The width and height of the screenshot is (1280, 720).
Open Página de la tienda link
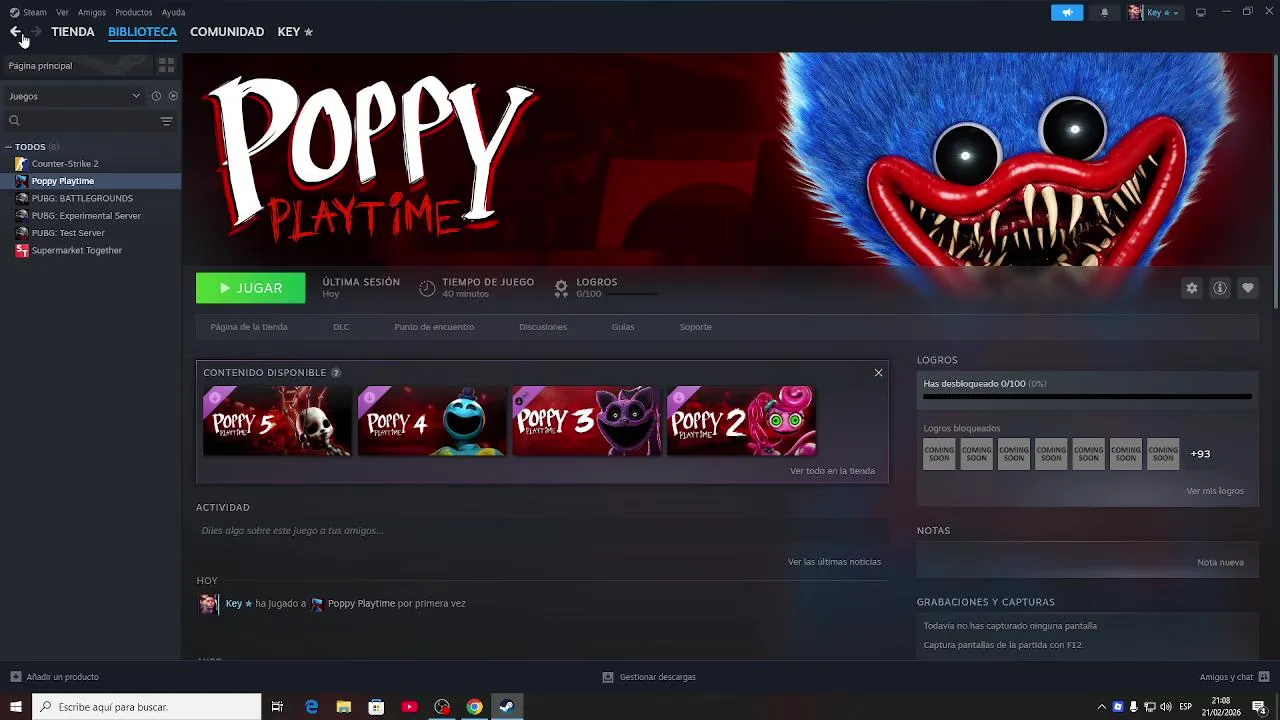pos(249,327)
